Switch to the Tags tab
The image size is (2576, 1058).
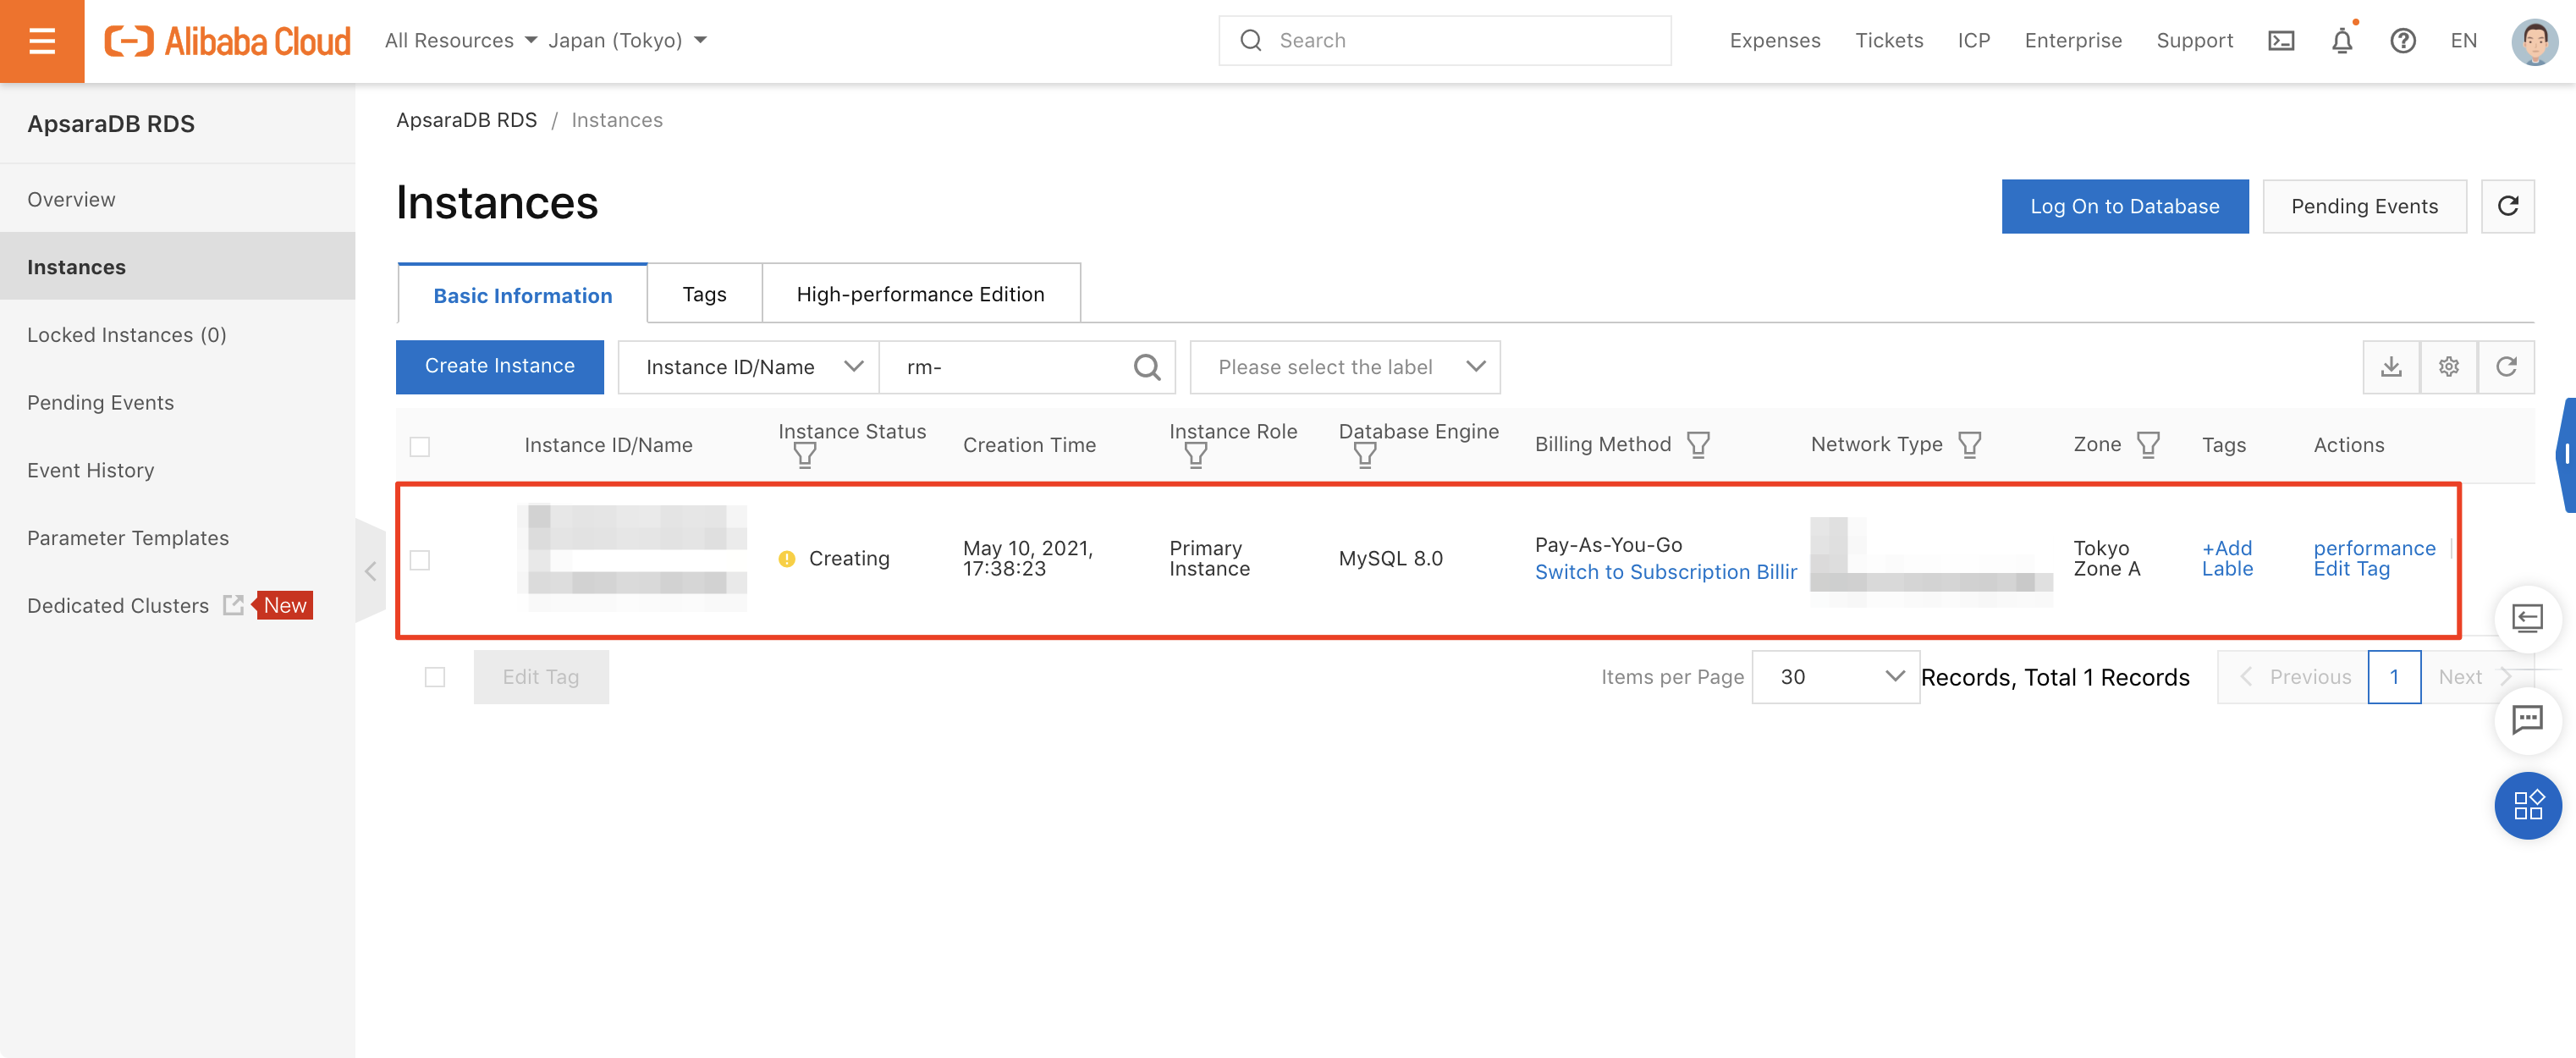[x=704, y=294]
